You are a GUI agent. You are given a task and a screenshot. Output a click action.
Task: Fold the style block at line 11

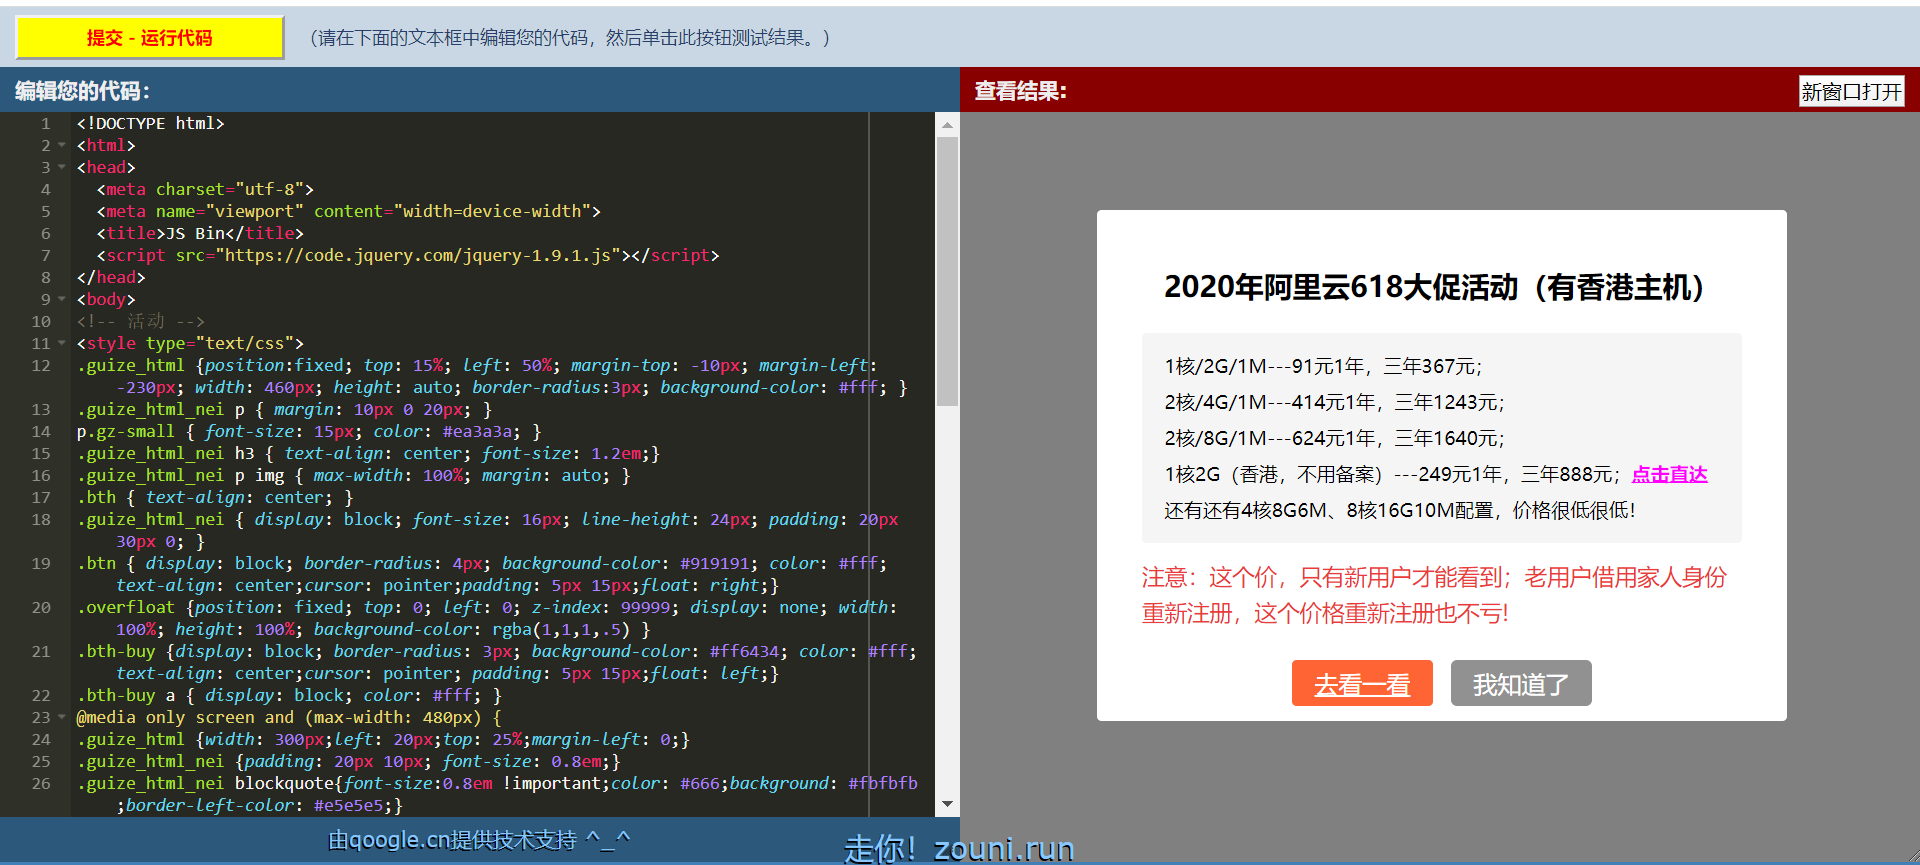coord(62,343)
